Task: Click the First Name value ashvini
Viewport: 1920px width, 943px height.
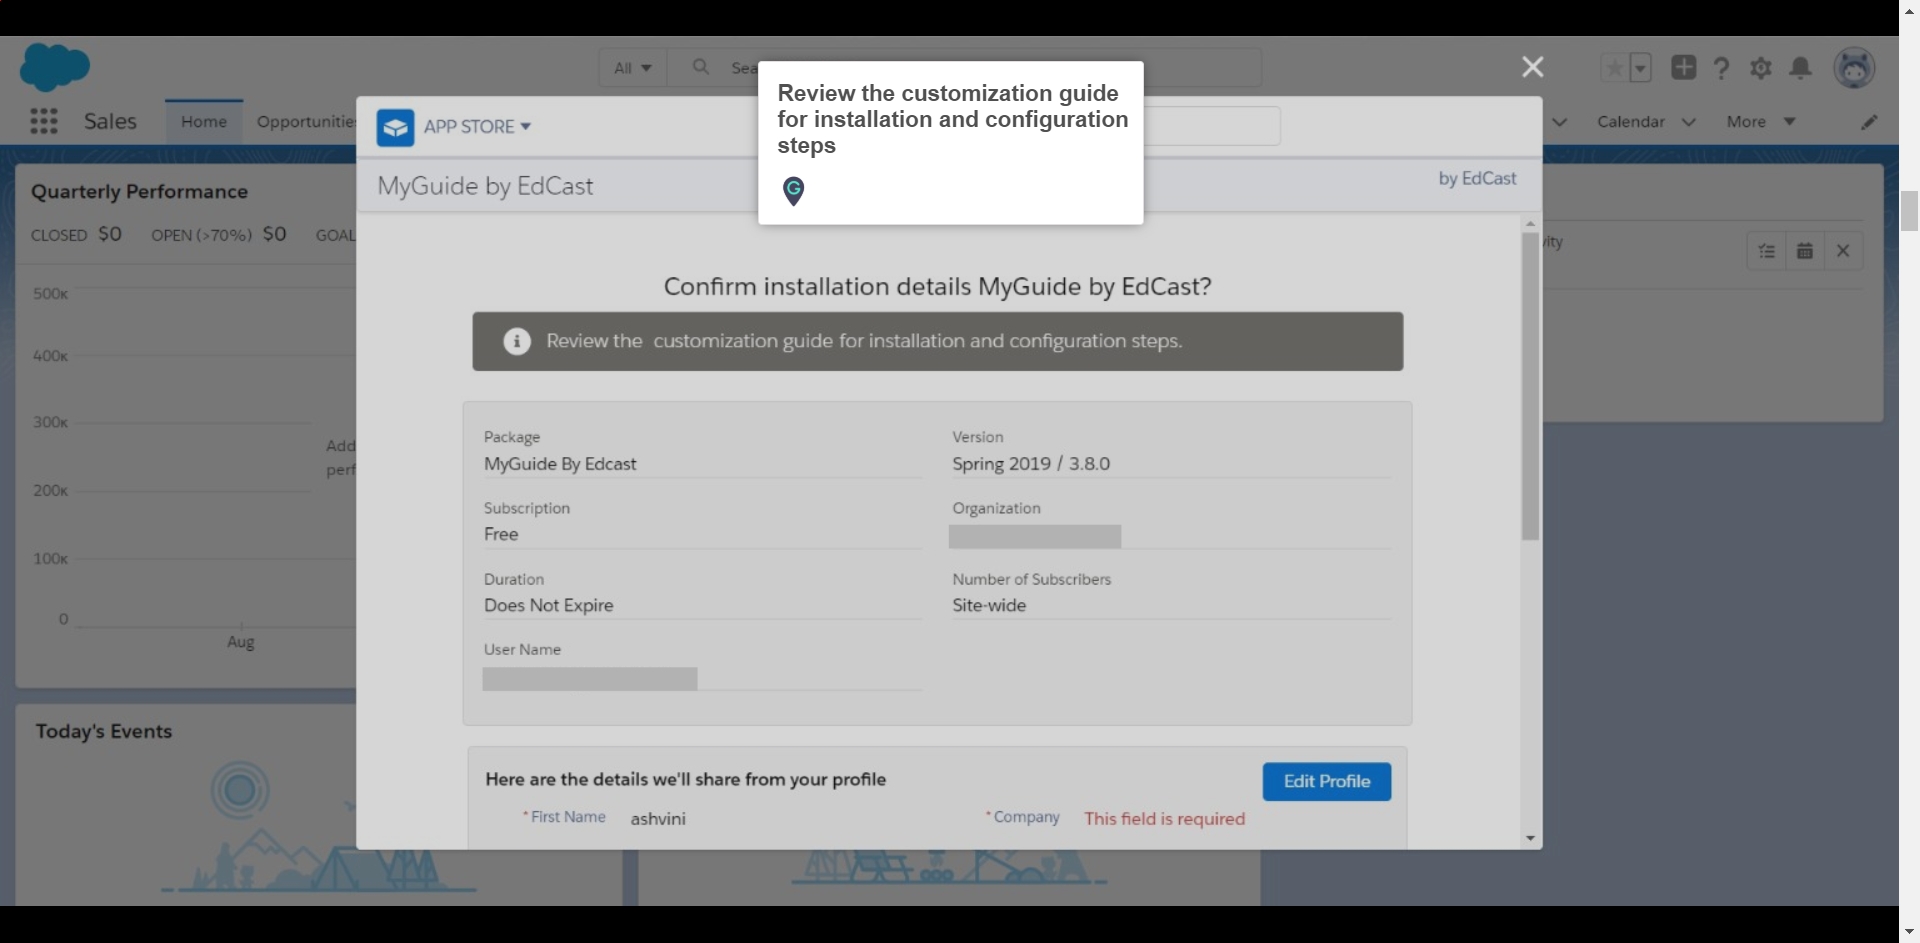Action: (x=658, y=819)
